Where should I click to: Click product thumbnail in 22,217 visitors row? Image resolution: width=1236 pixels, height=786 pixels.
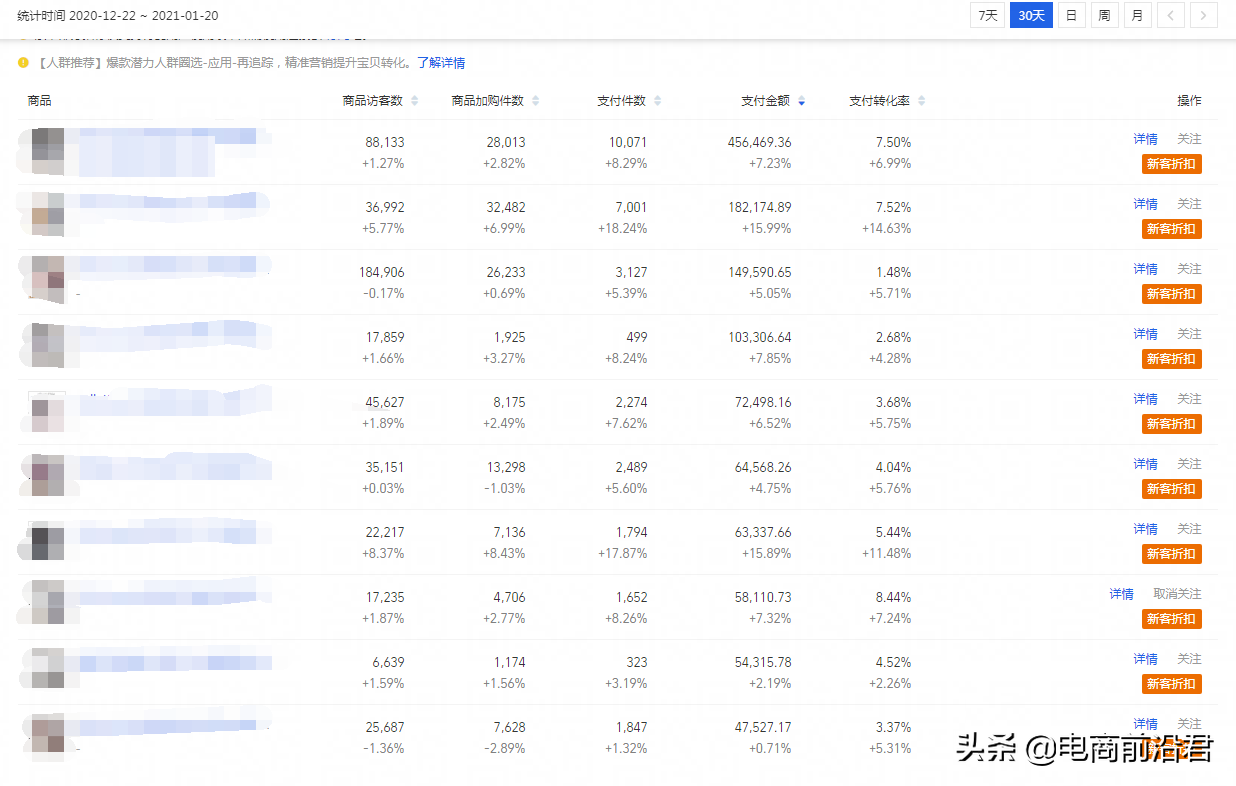point(47,540)
